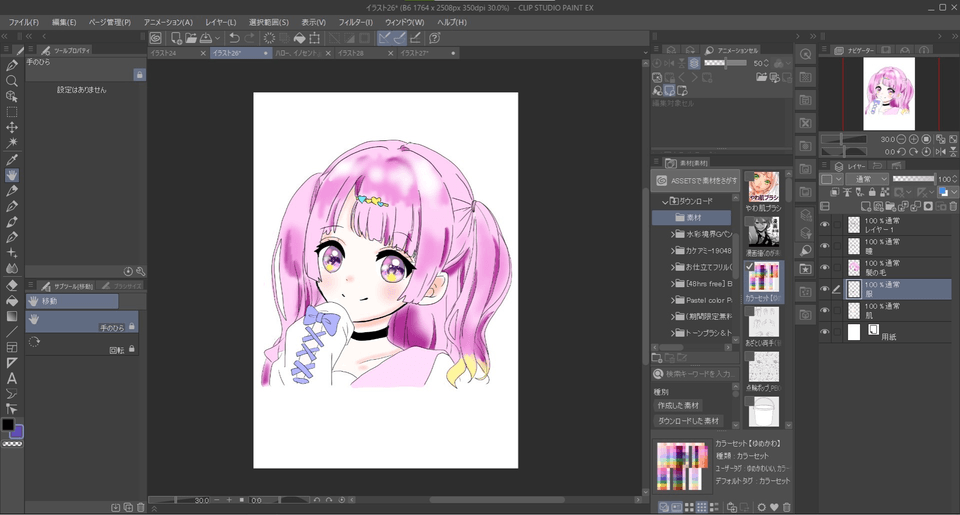
Task: Toggle the checkbox on the カラーセット material thumbnail
Action: [750, 266]
